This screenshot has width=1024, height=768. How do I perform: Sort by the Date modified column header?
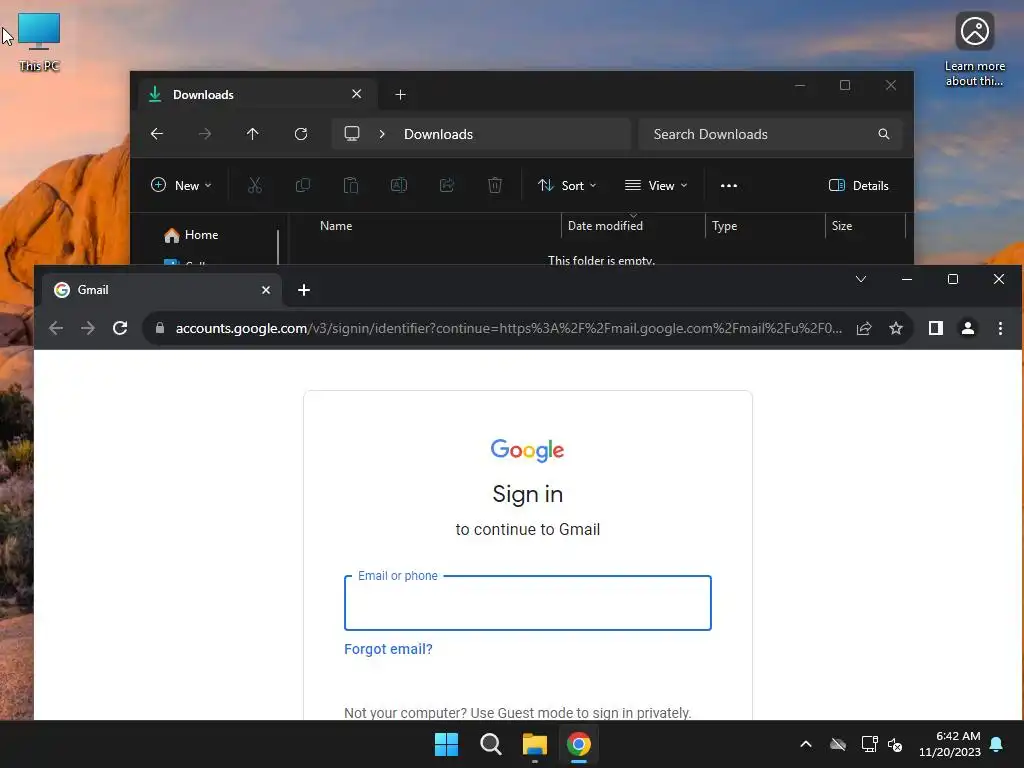[605, 226]
